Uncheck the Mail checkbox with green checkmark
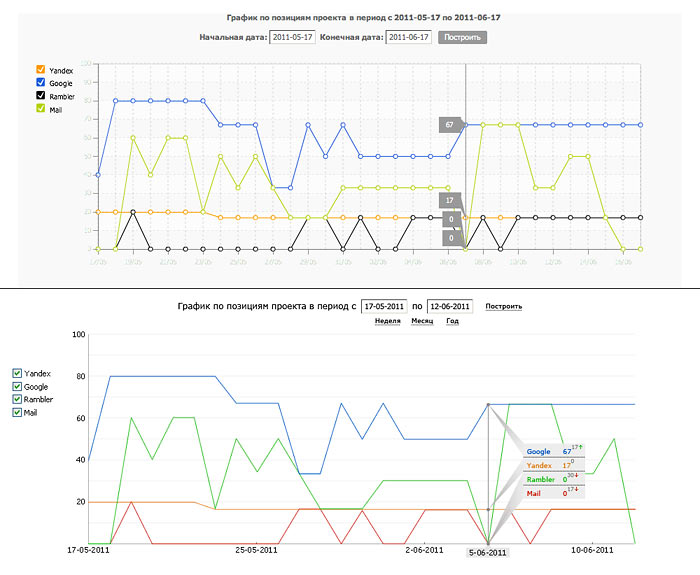 [x=16, y=412]
